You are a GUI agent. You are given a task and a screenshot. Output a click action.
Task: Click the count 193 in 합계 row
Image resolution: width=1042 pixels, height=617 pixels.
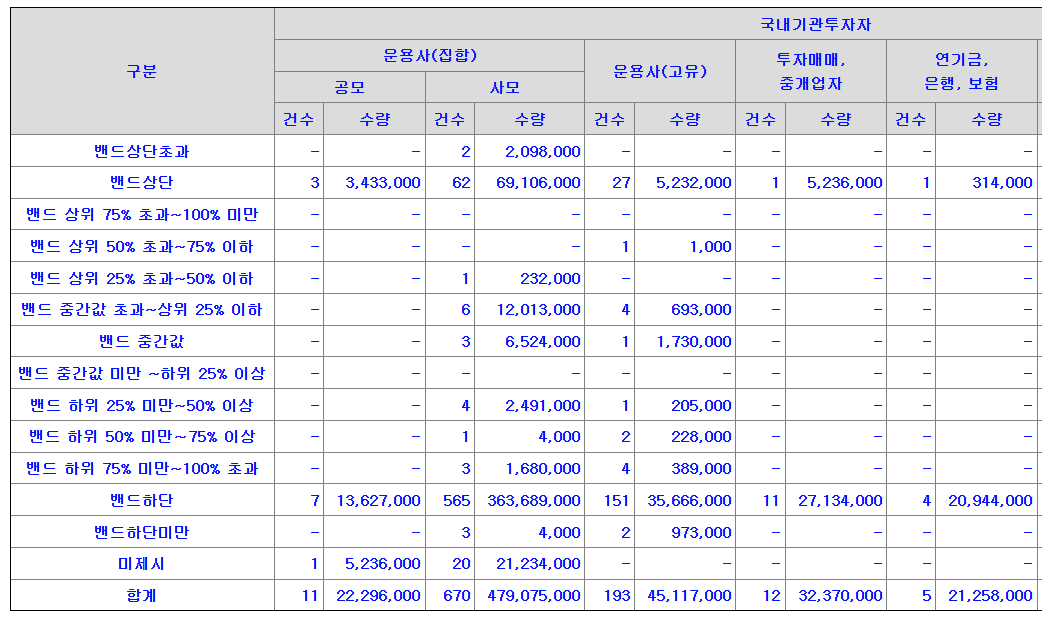point(617,596)
